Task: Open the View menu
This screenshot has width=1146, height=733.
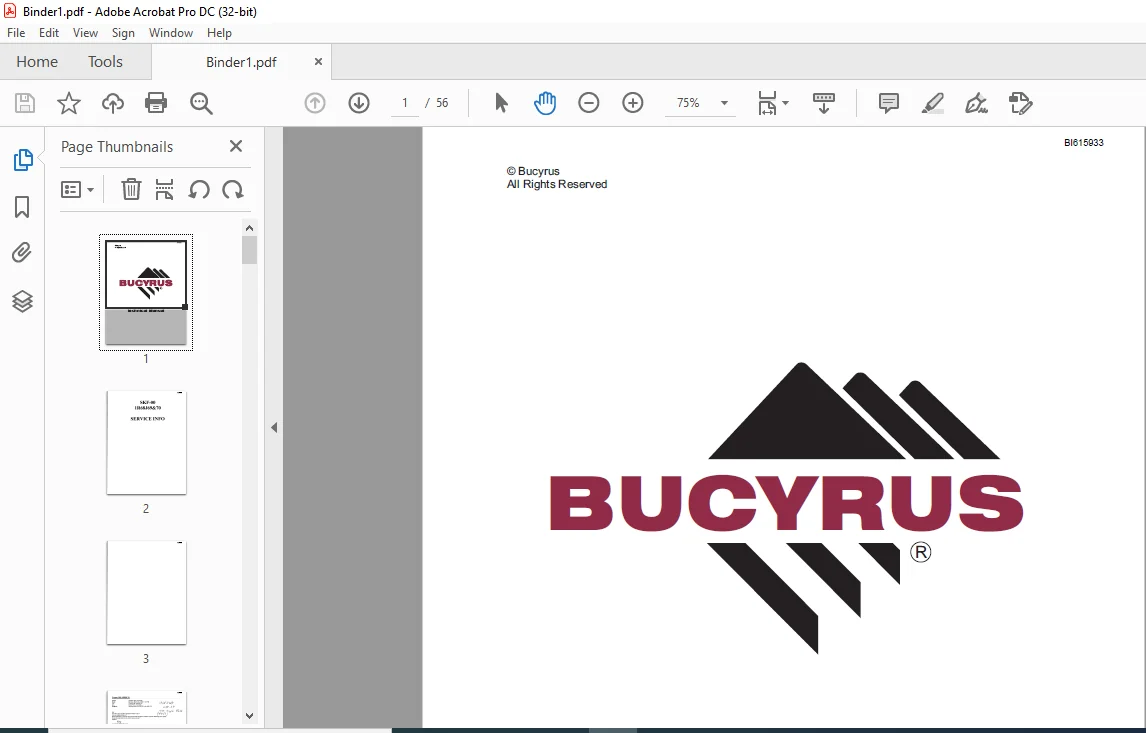Action: [x=86, y=33]
